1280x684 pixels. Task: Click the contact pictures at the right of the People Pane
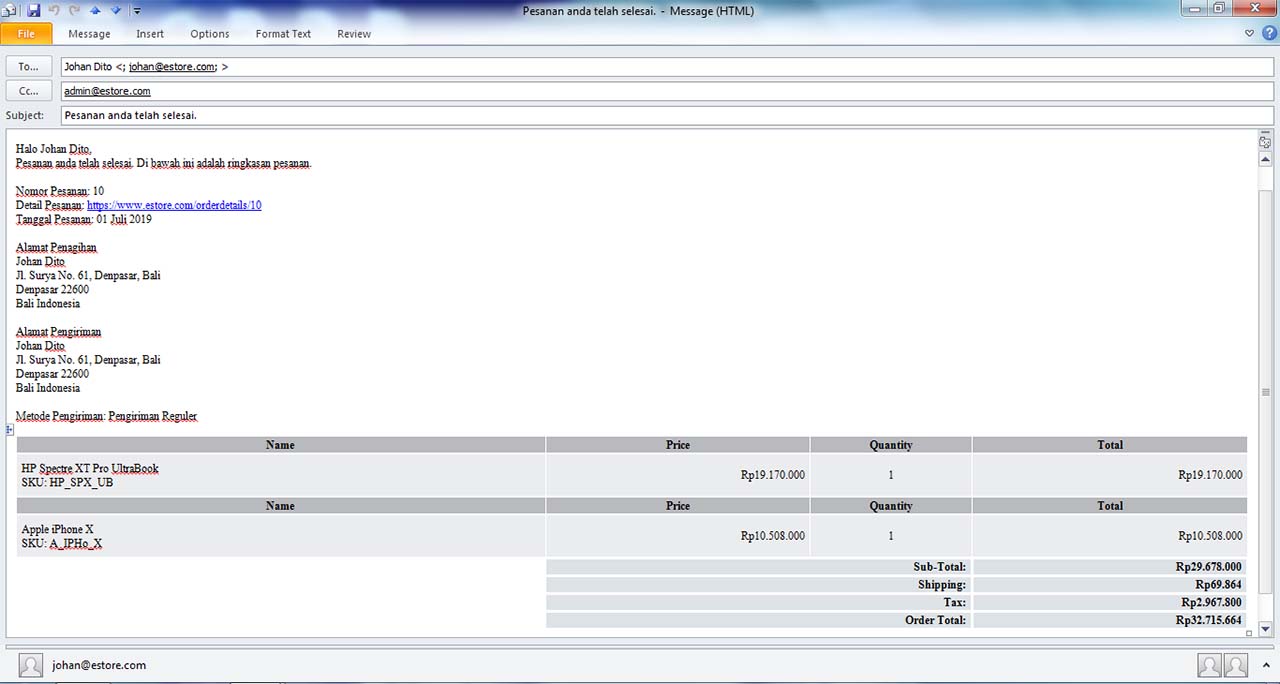tap(1222, 665)
